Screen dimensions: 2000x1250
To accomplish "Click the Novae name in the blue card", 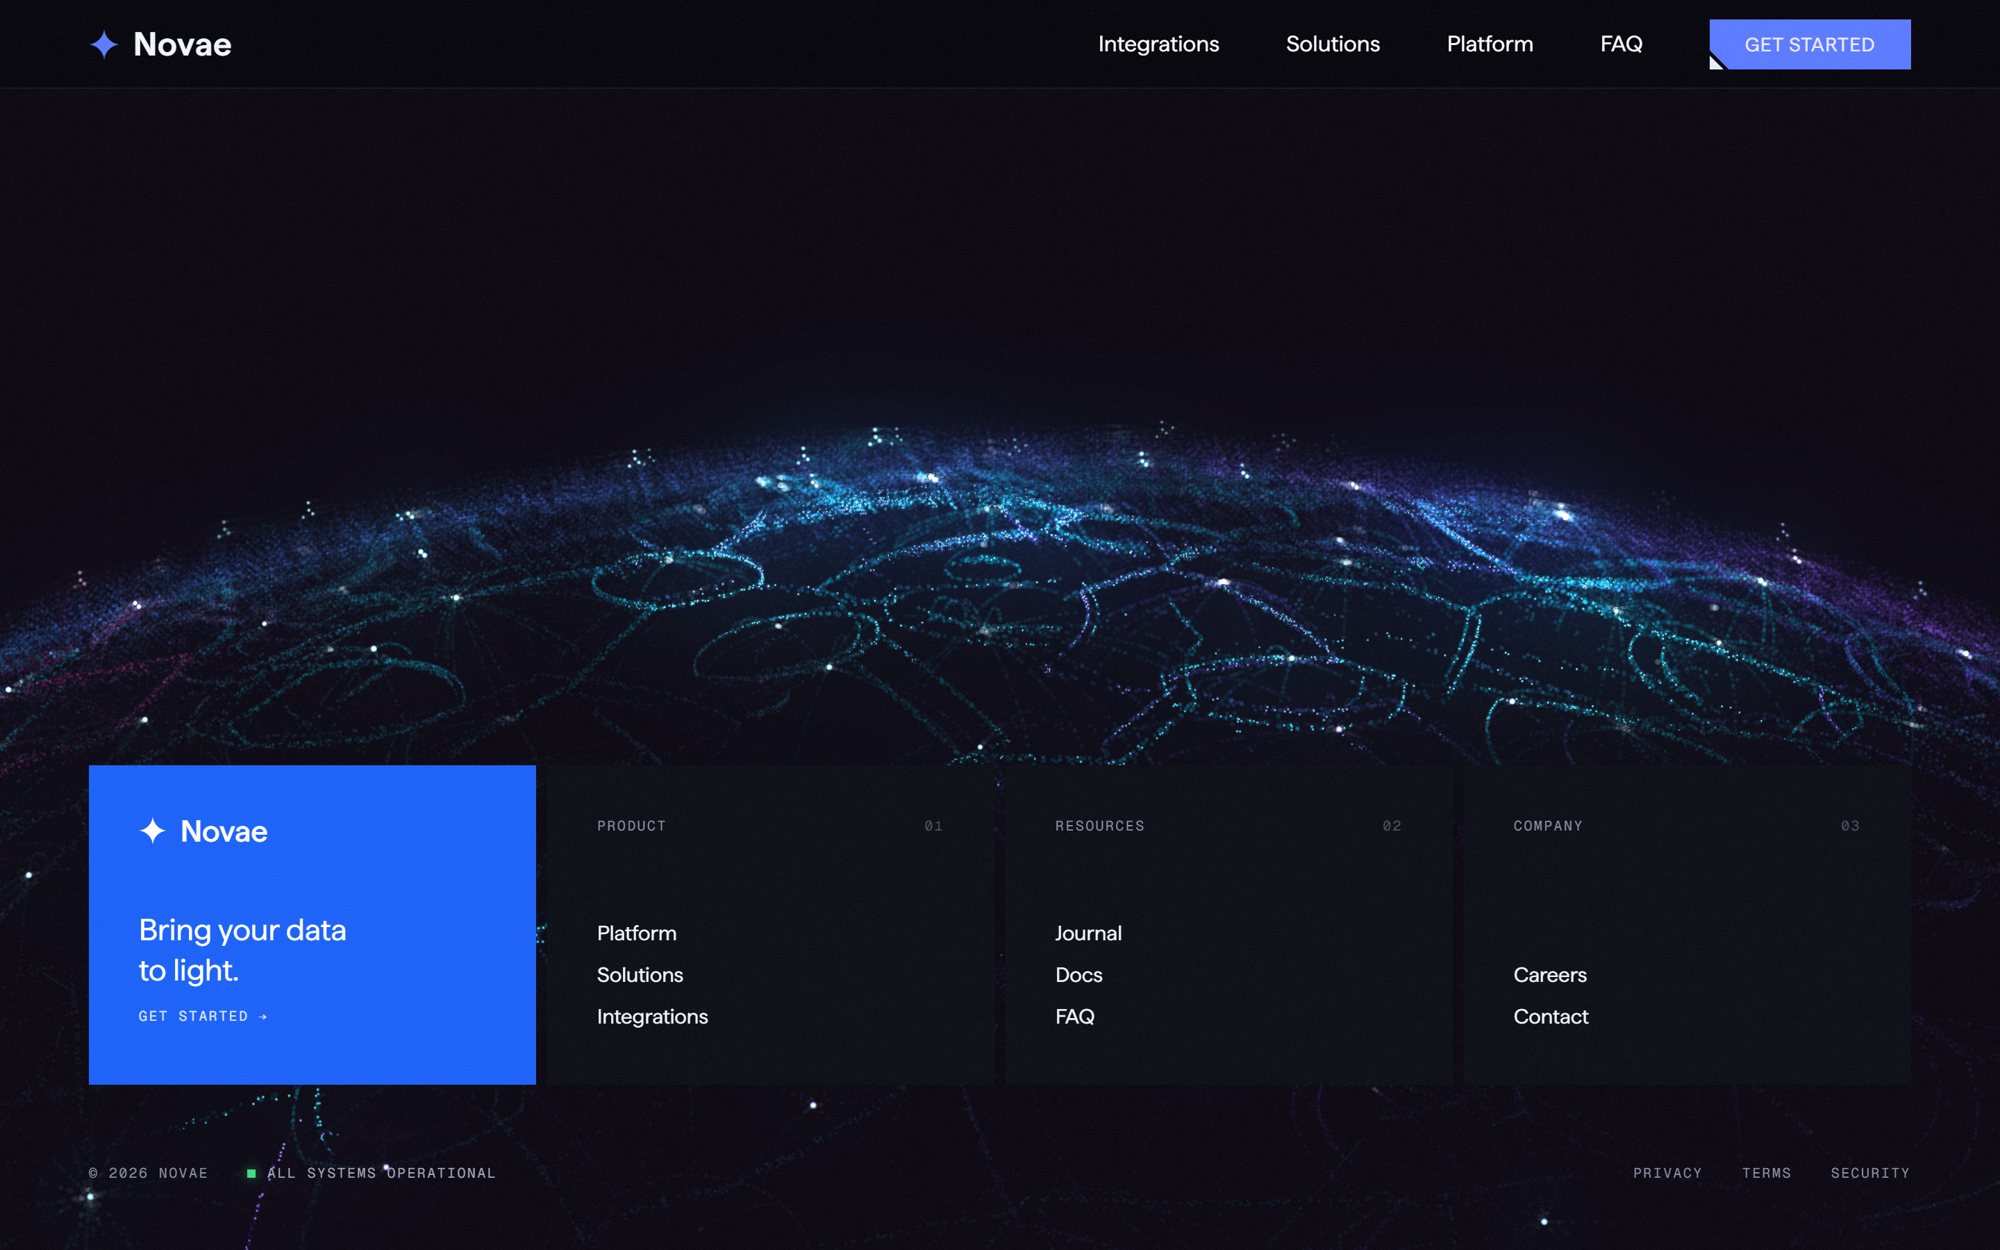I will pos(224,831).
